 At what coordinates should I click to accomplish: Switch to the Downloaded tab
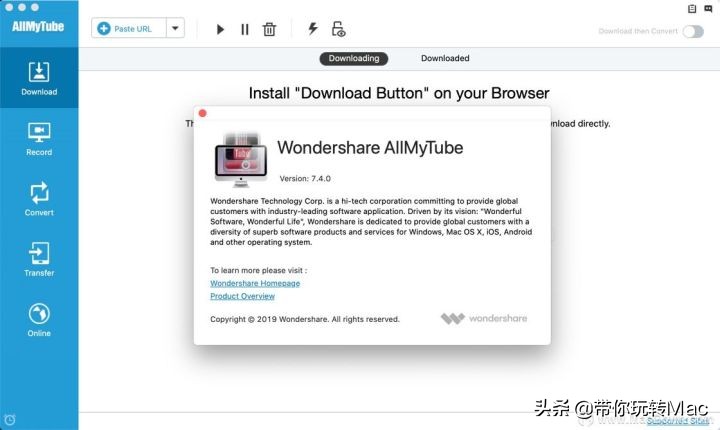click(x=445, y=58)
